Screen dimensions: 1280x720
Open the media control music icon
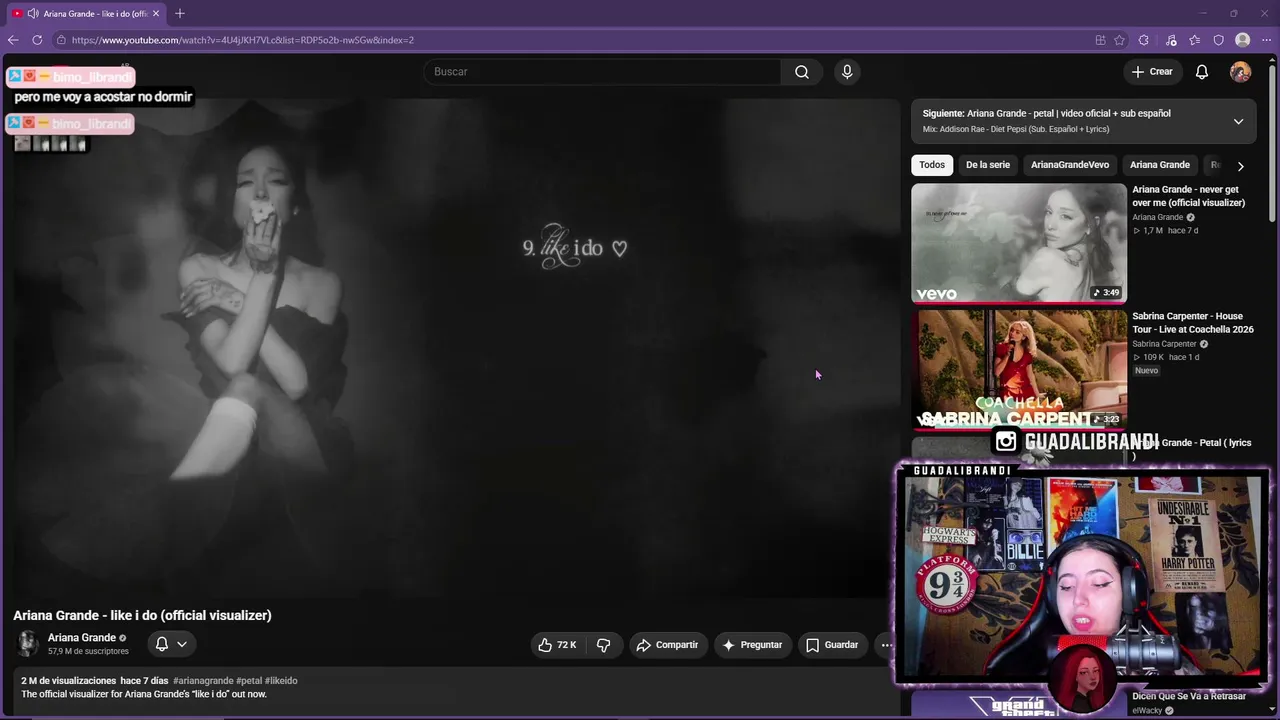[x=1171, y=40]
